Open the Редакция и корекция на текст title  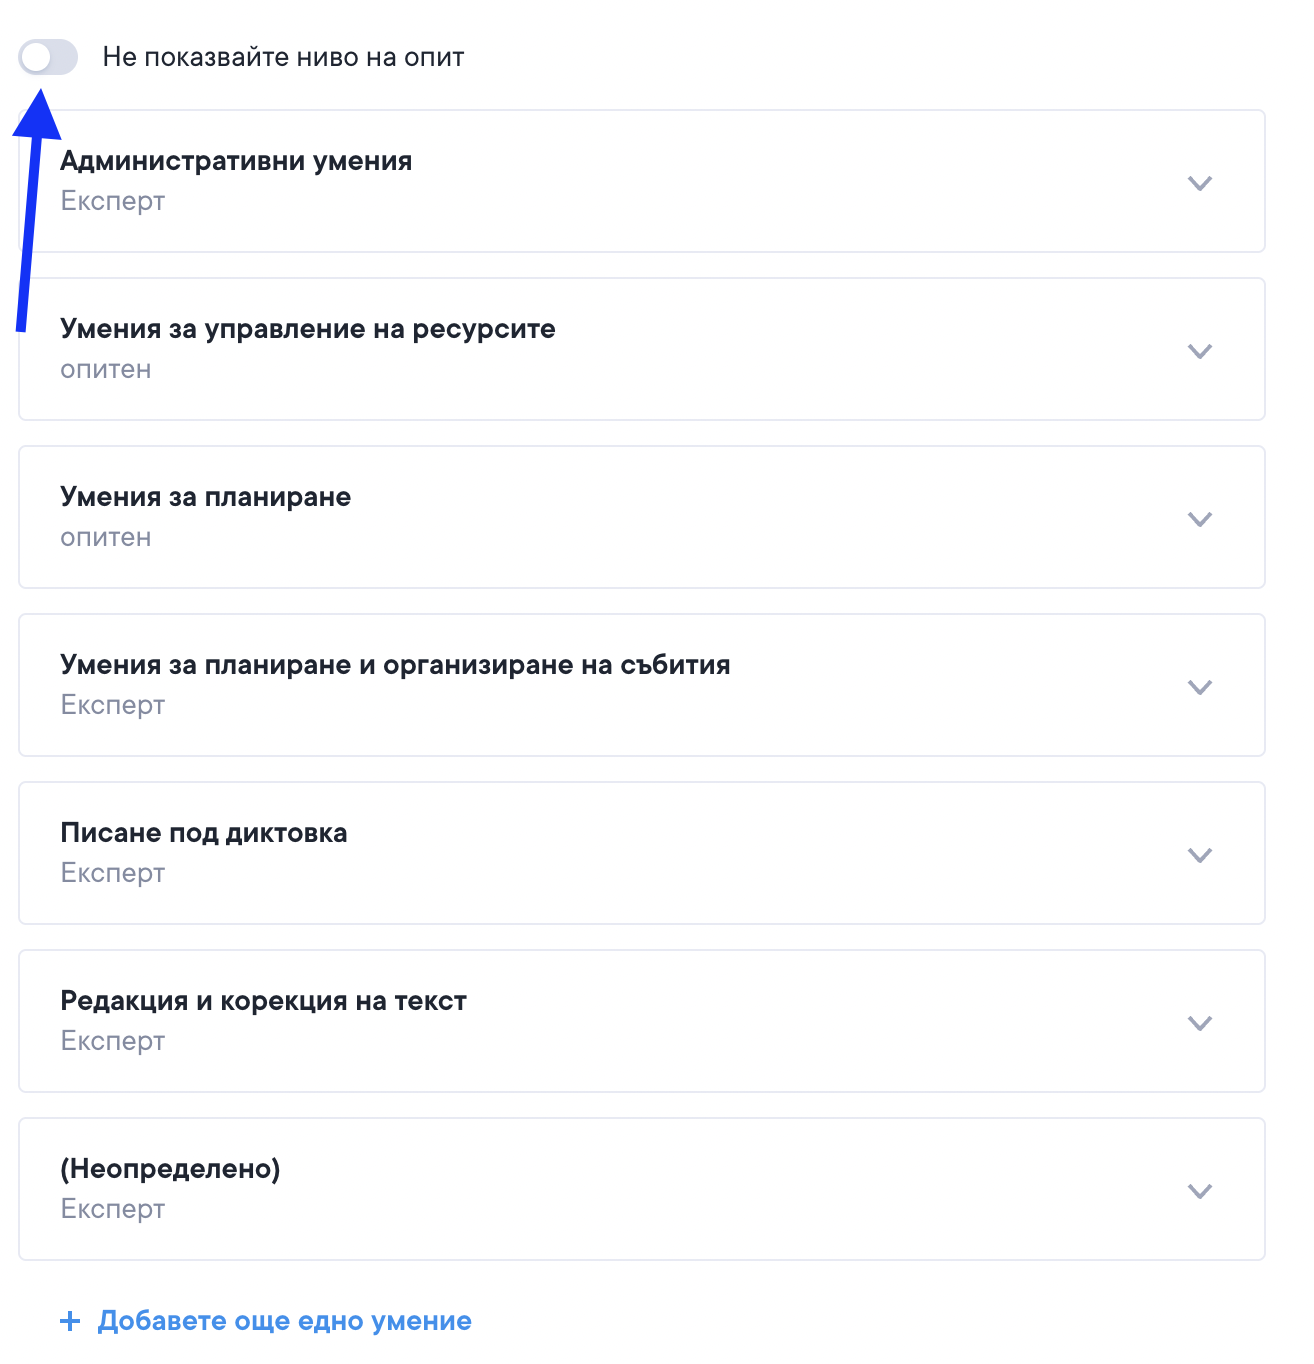263,1001
